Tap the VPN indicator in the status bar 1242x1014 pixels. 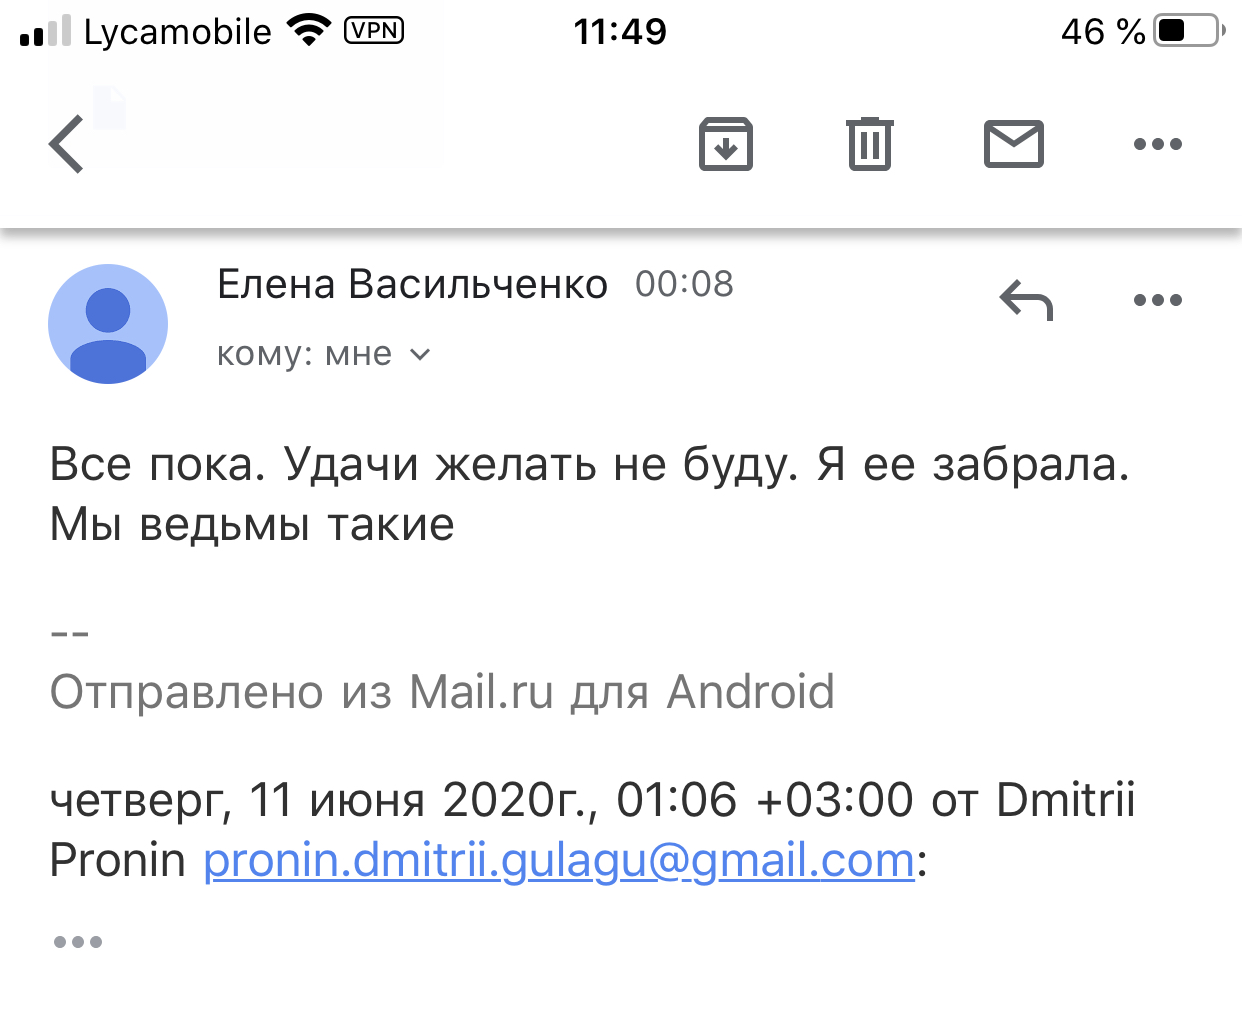(374, 31)
